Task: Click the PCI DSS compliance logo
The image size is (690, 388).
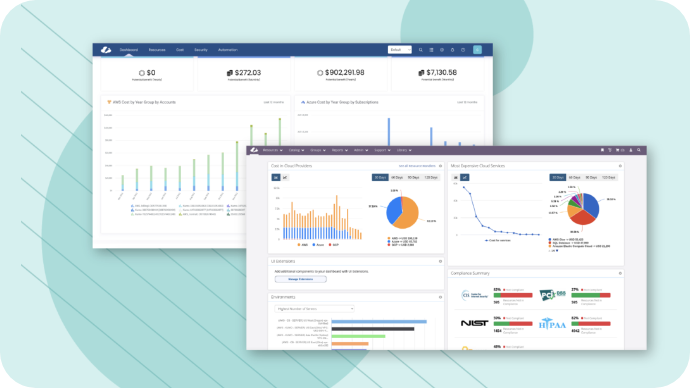Action: pyautogui.click(x=552, y=294)
